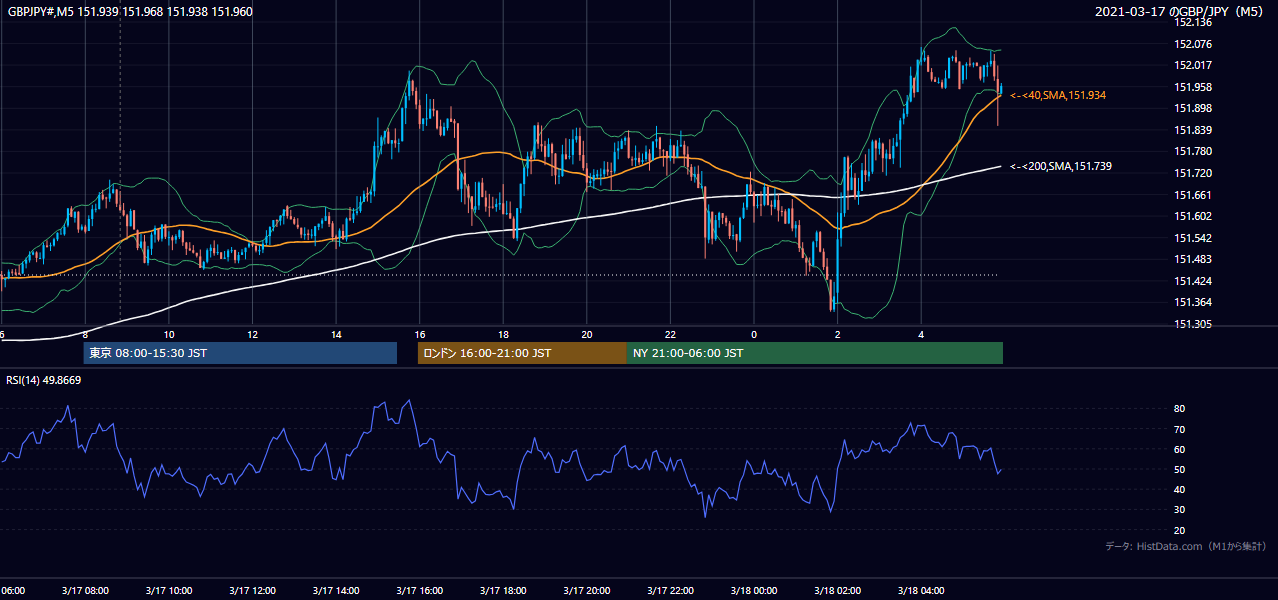Image resolution: width=1278 pixels, height=600 pixels.
Task: Click the 3/17 10:00 time axis label
Action: click(169, 590)
